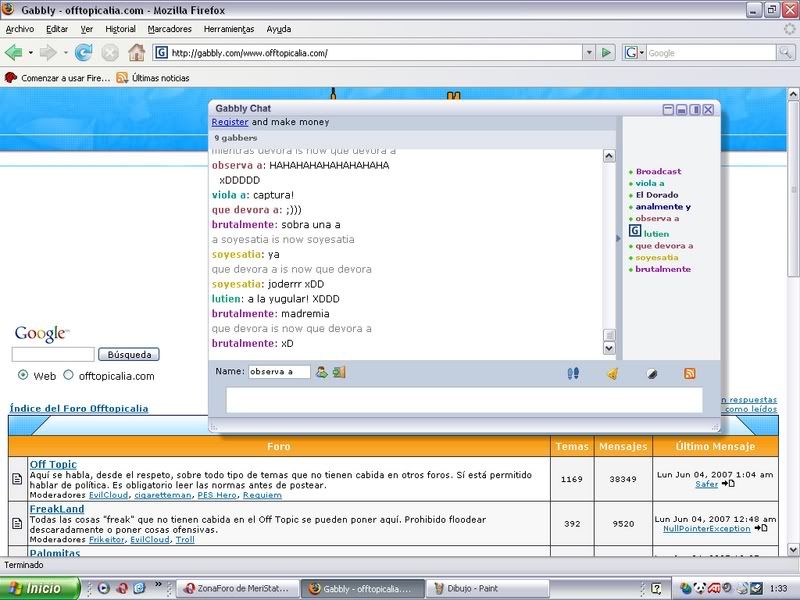This screenshot has height=600, width=800.
Task: Open the back button history dropdown arrow
Action: pyautogui.click(x=31, y=52)
